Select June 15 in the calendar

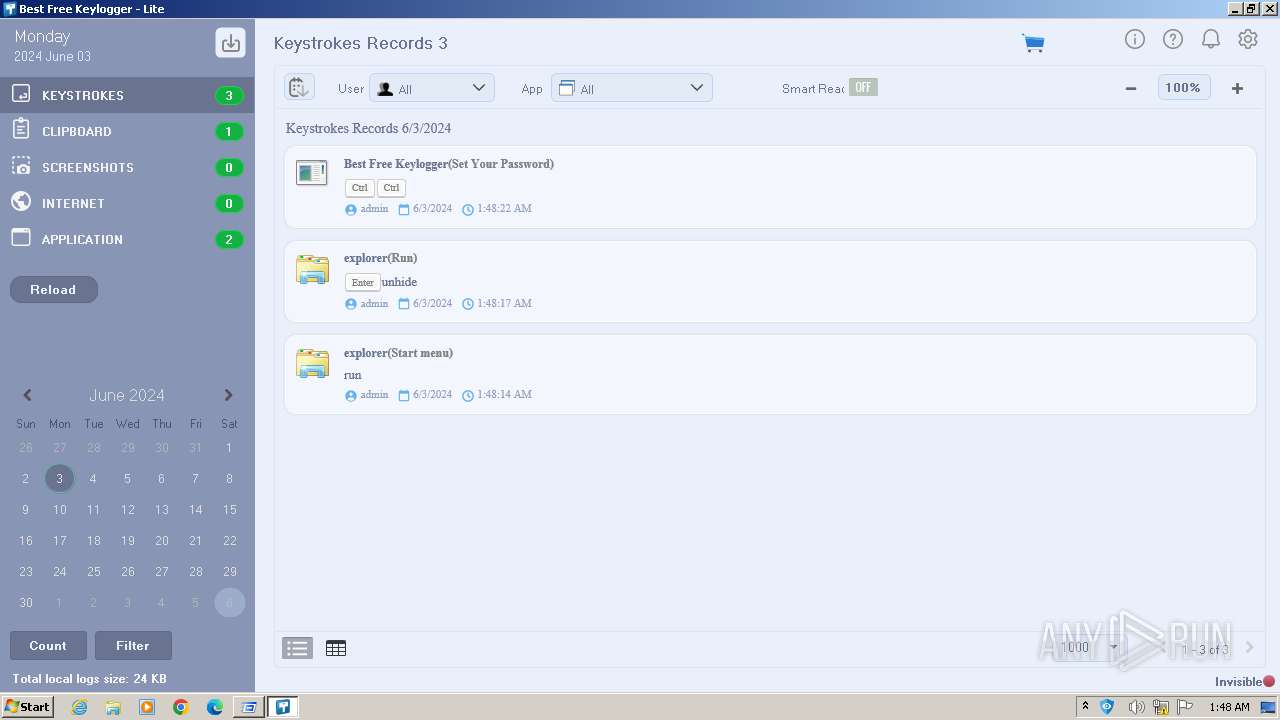point(229,509)
